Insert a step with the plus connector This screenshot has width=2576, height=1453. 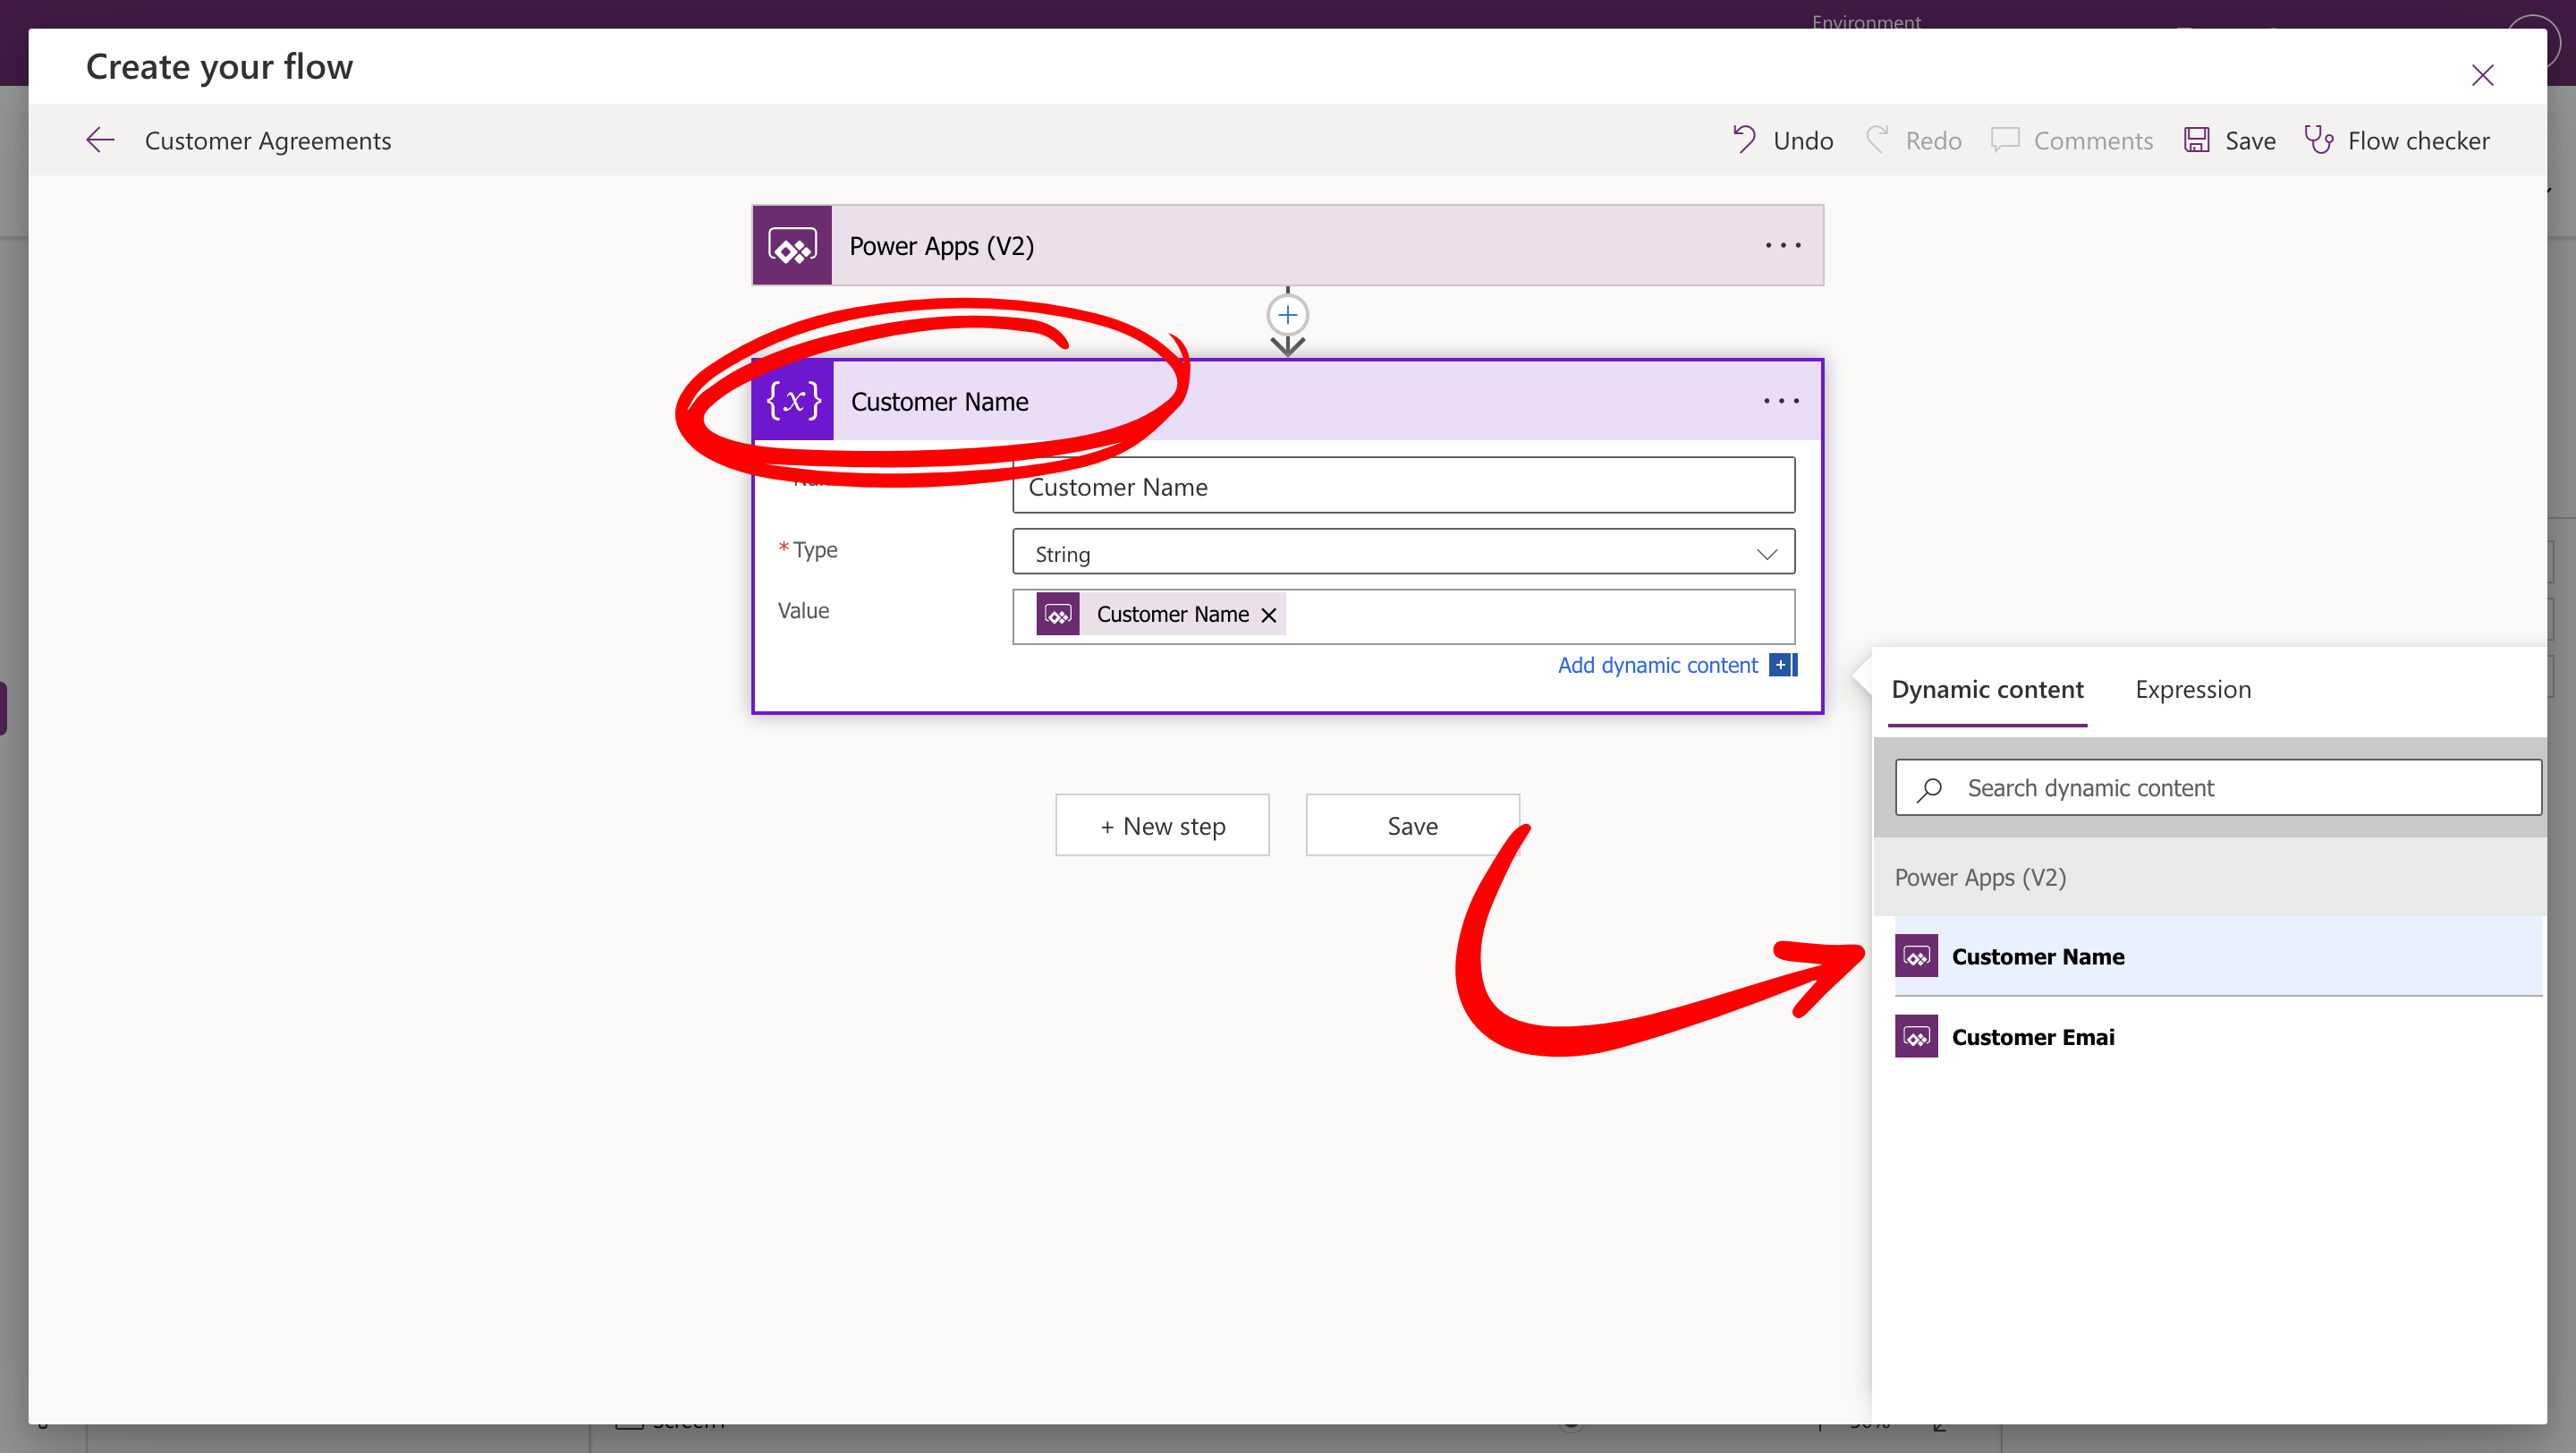[1287, 316]
